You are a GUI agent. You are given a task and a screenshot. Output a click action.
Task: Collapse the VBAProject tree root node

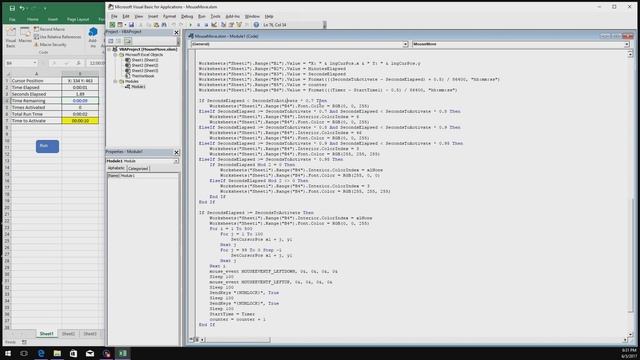point(109,49)
